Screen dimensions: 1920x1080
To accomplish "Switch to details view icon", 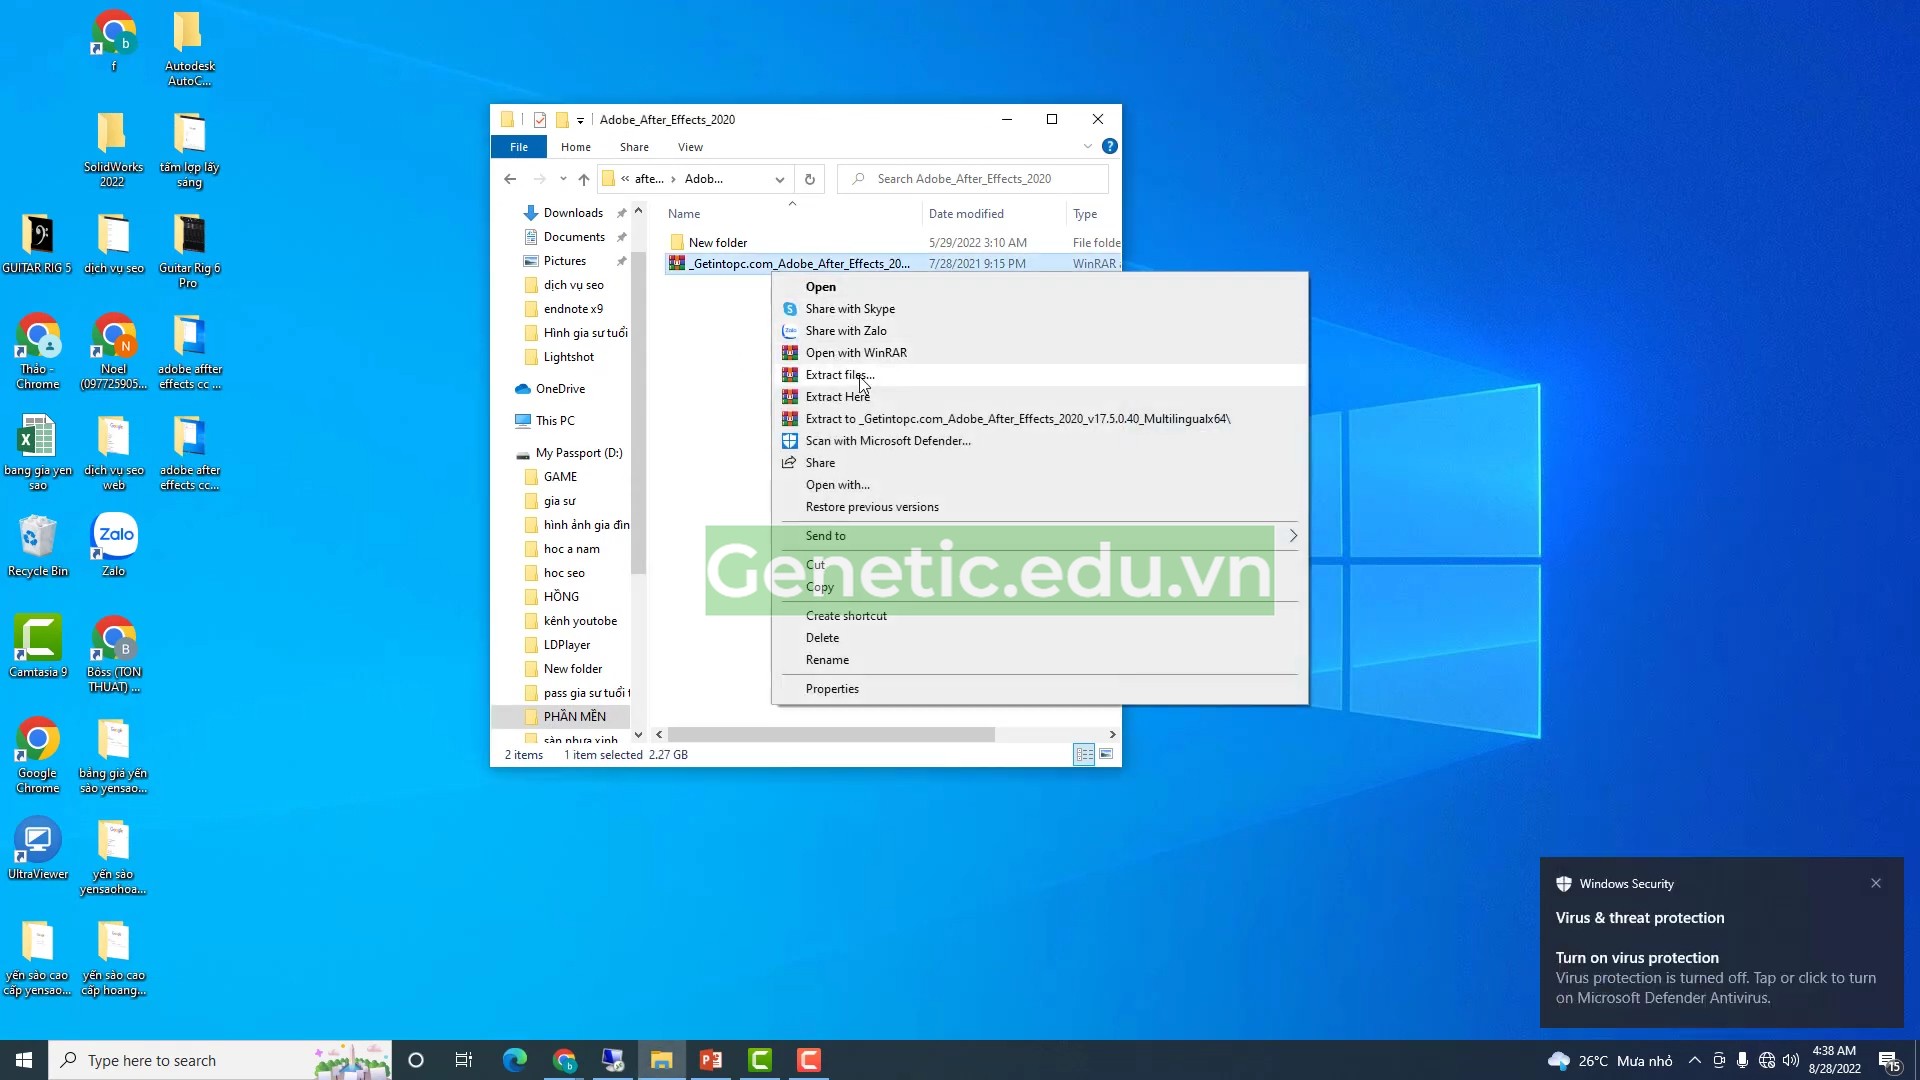I will coord(1084,755).
